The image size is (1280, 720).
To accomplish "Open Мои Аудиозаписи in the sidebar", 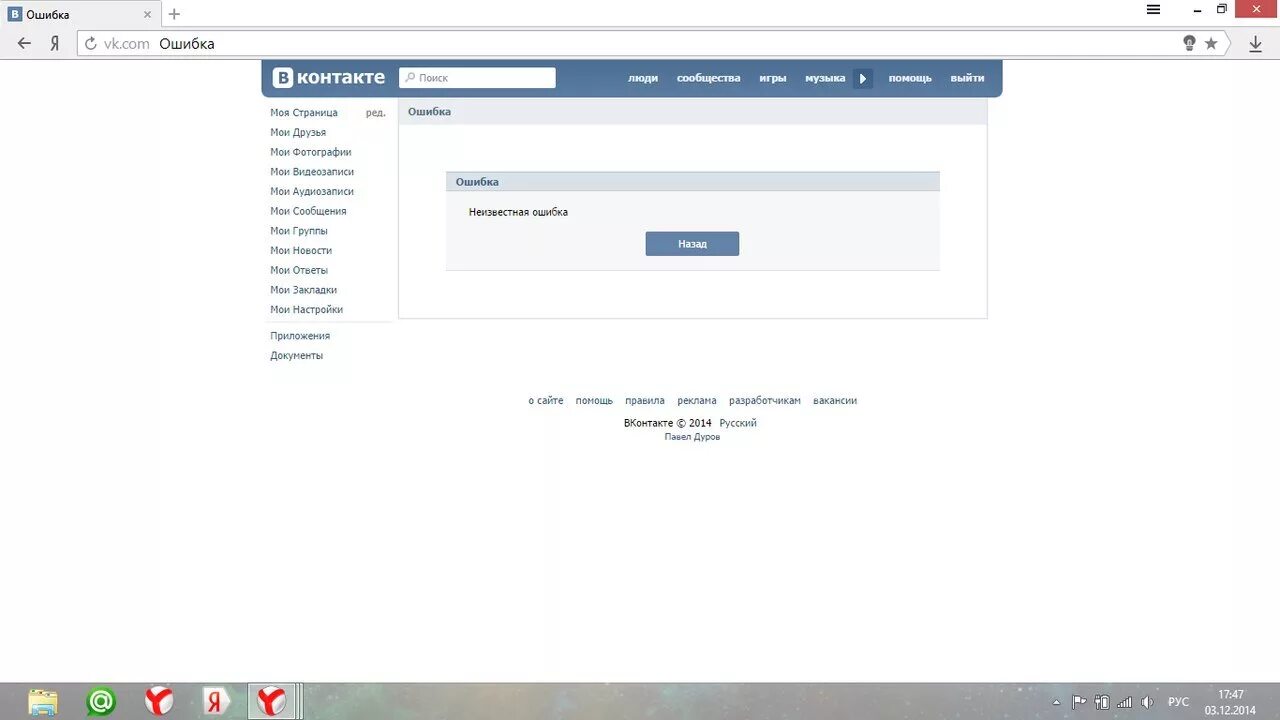I will (312, 191).
